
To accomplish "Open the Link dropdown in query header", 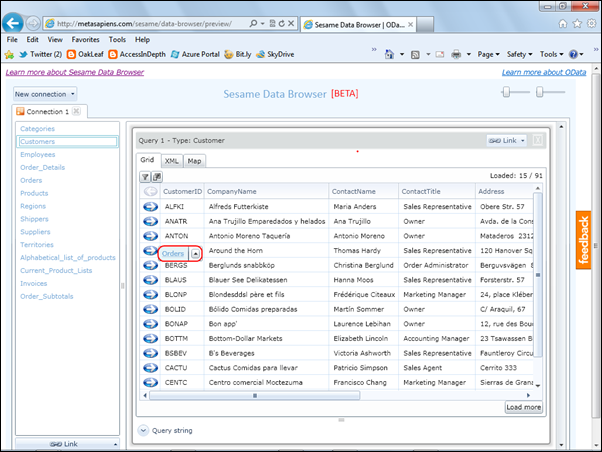I will 506,141.
